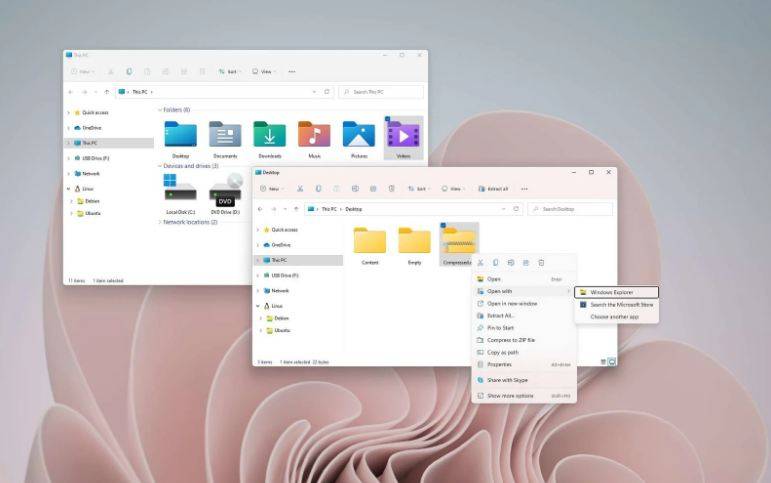The height and width of the screenshot is (483, 771).
Task: Open address bar history dropdown in Desktop window
Action: coord(504,209)
